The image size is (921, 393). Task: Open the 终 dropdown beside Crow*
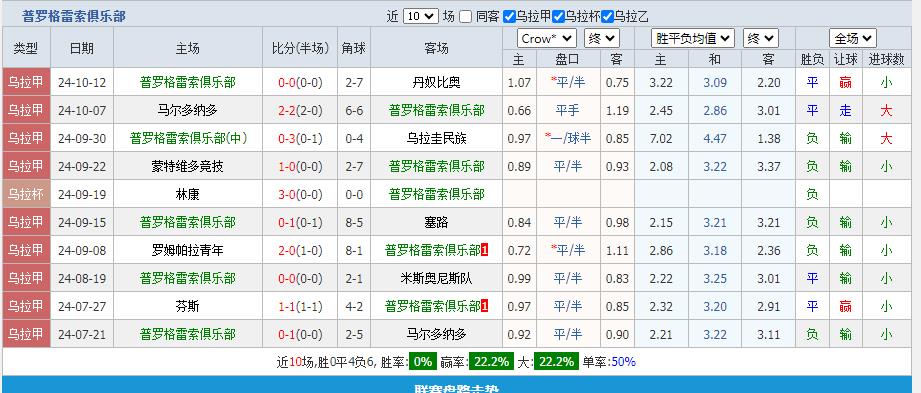click(x=601, y=39)
